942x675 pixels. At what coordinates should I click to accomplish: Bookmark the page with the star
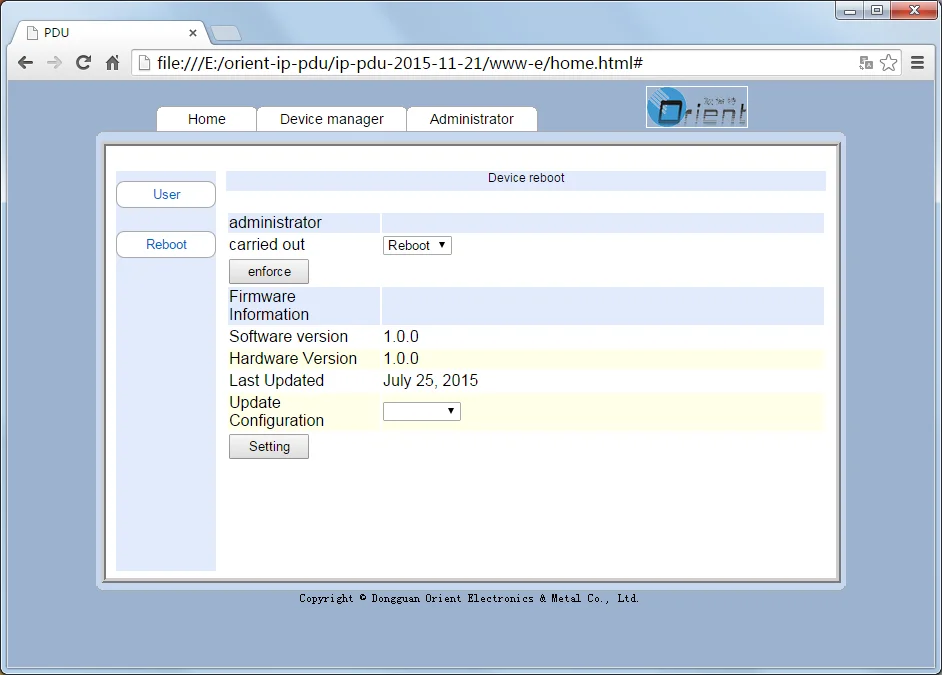(x=888, y=62)
